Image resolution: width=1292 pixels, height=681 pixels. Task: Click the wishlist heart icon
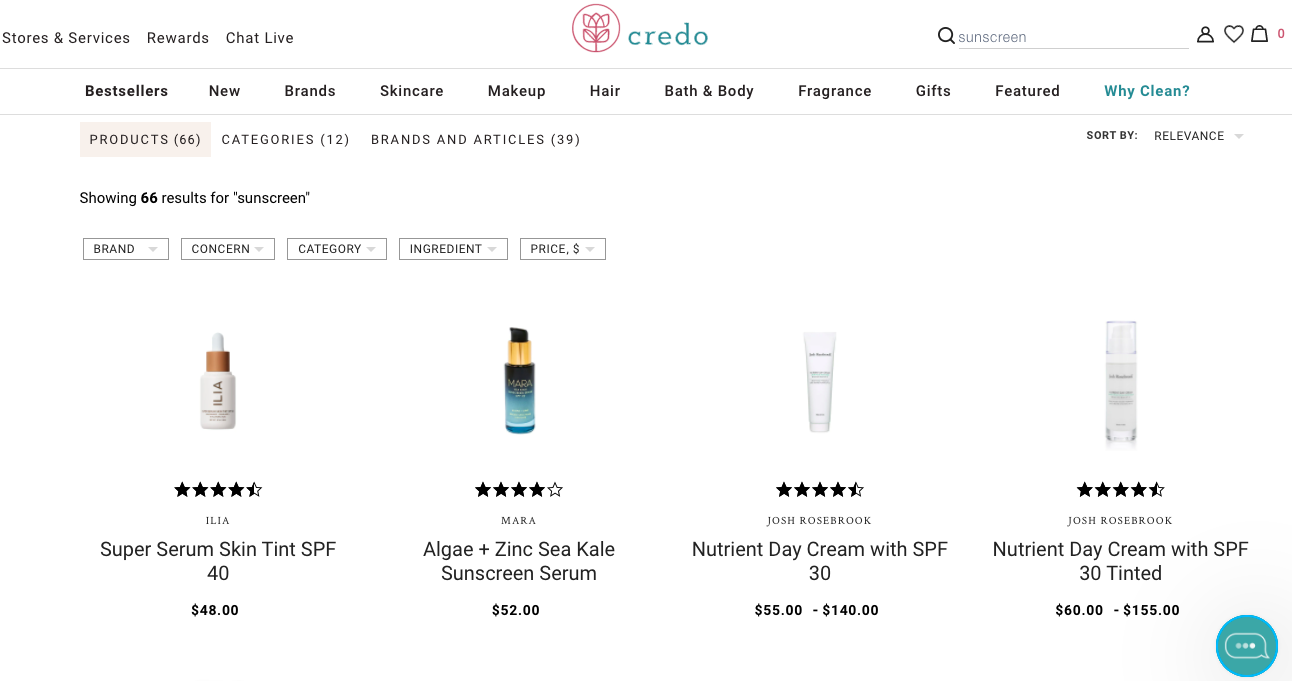(1233, 33)
